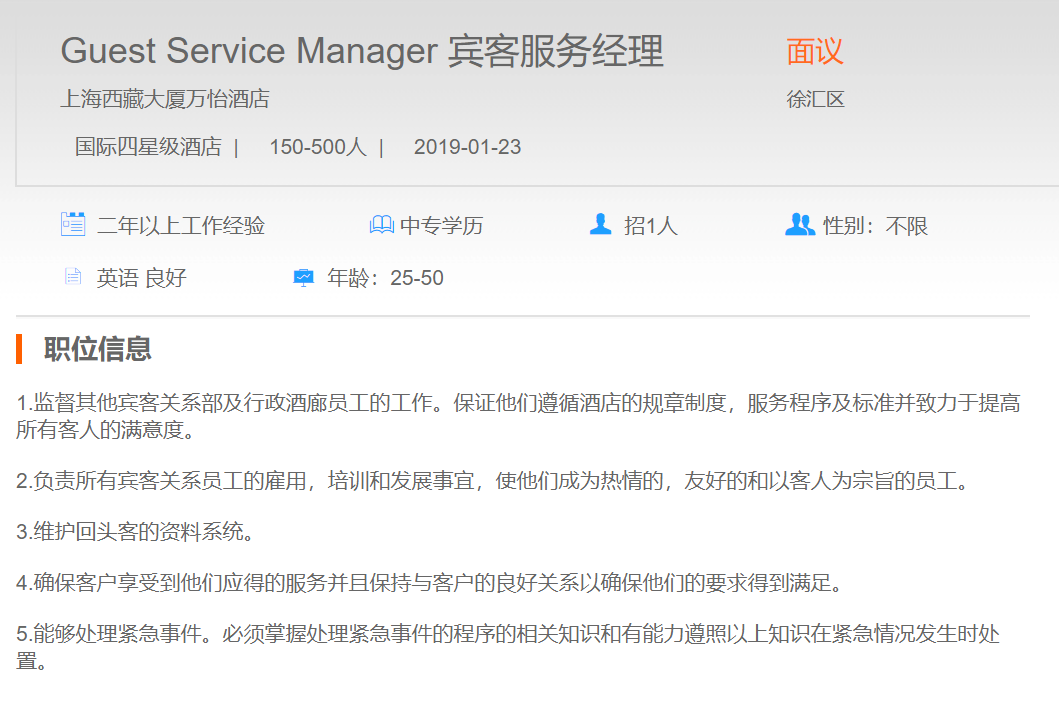Click the document icon beside 英语 良好

point(73,277)
